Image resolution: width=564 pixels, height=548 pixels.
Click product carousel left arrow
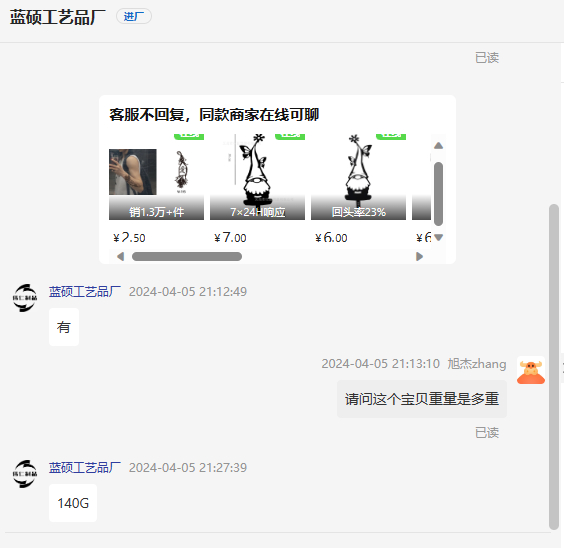click(121, 256)
